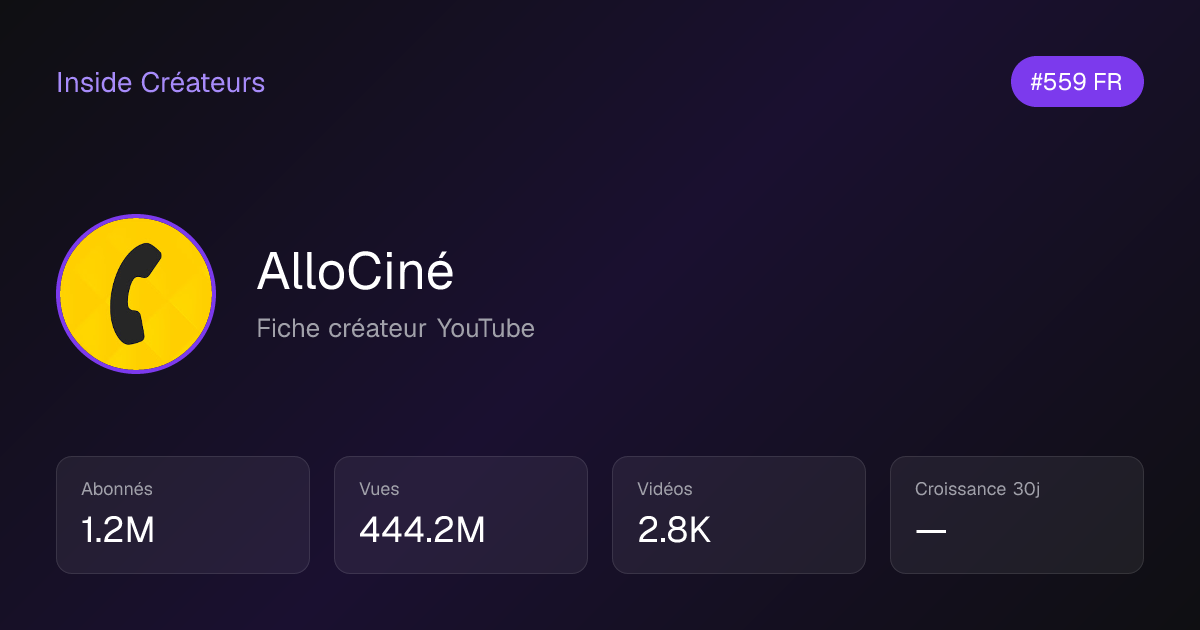Click the purple ring around the avatar
1200x630 pixels.
(x=136, y=216)
